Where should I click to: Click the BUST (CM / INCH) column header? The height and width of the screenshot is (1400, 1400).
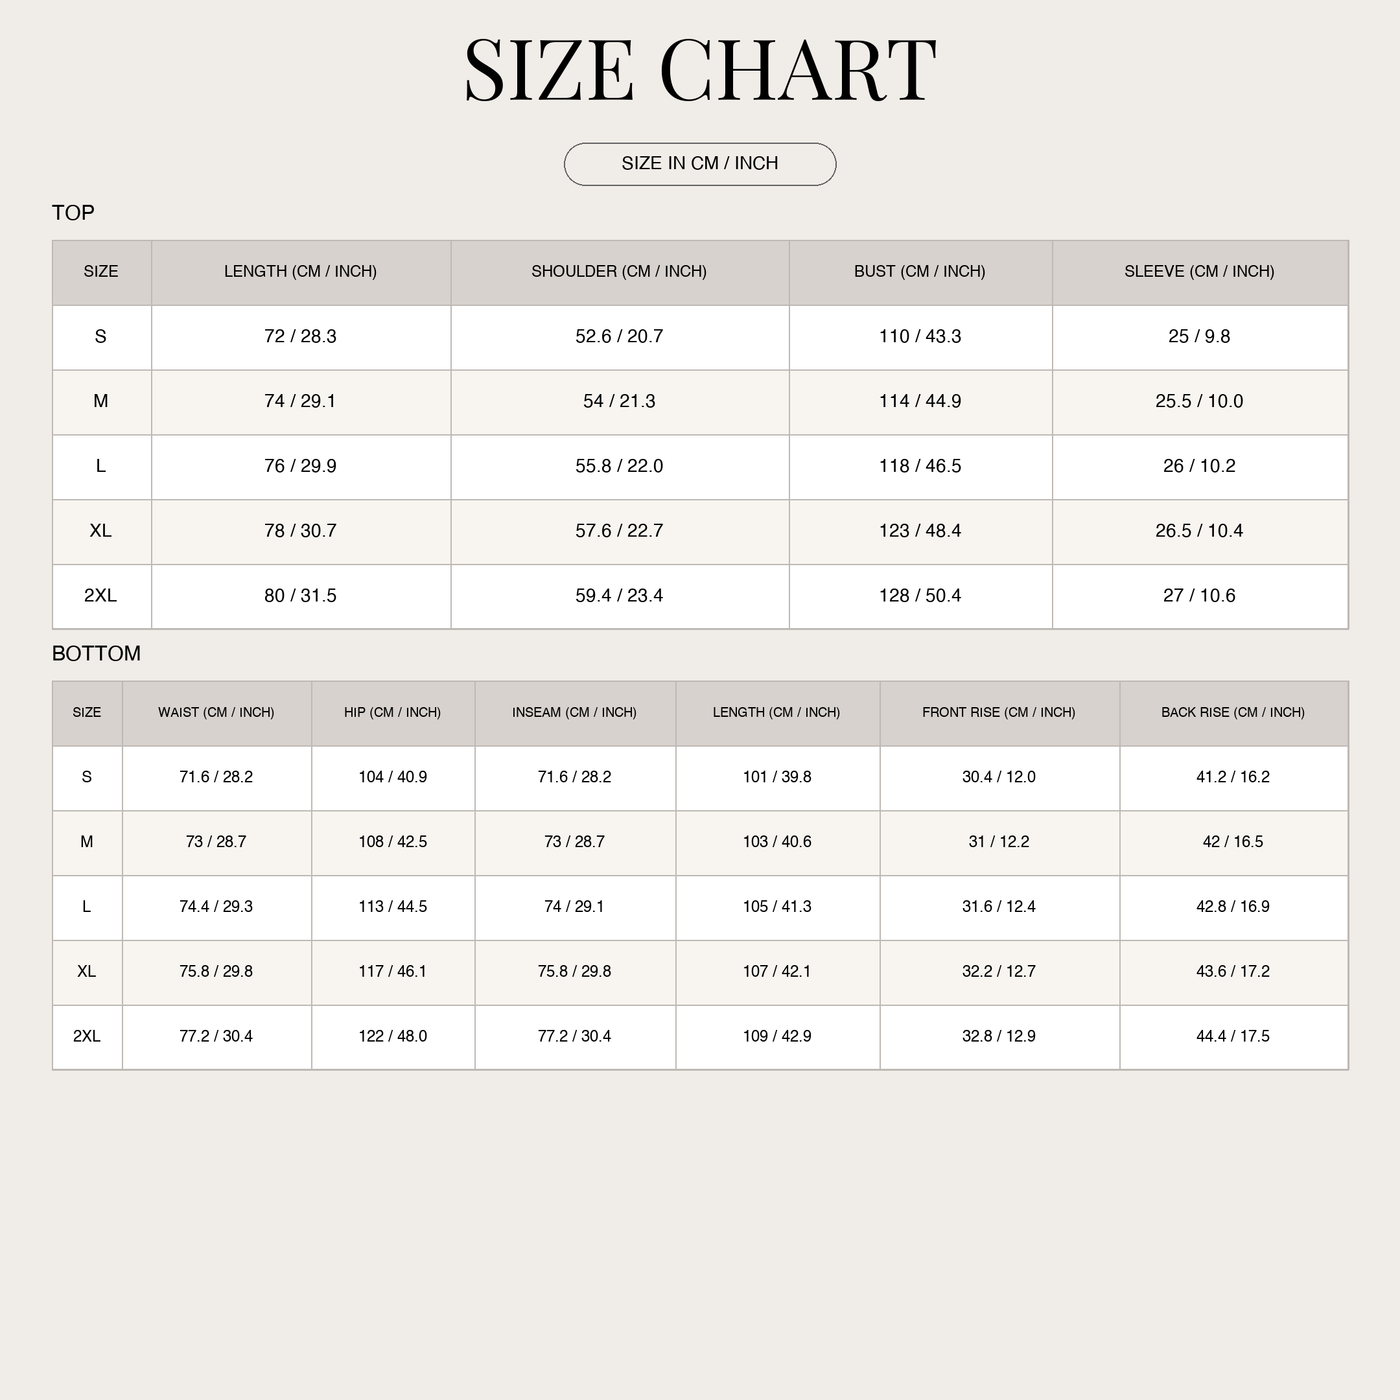click(921, 272)
